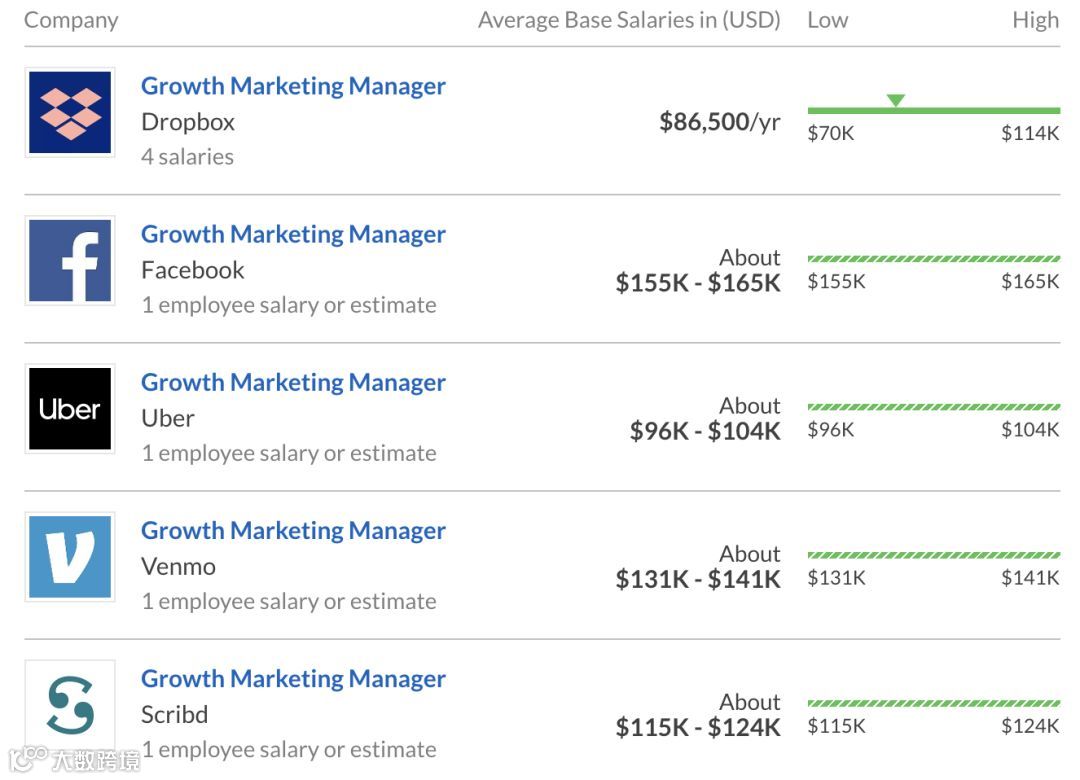The height and width of the screenshot is (780, 1080).
Task: Click the Company column header
Action: coord(71,20)
